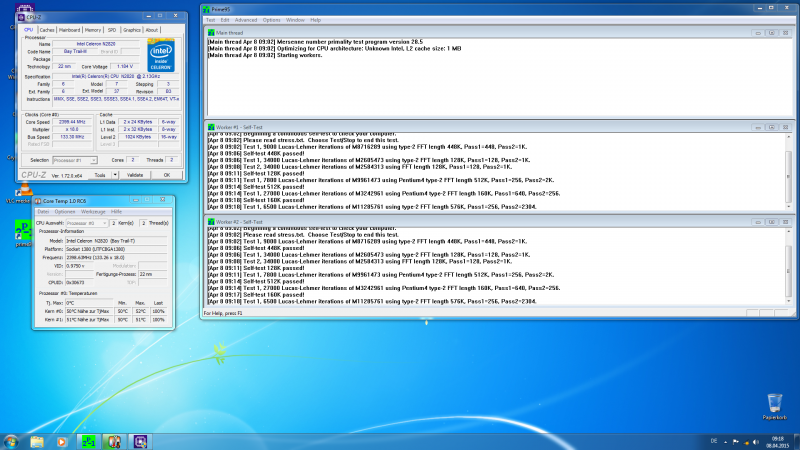This screenshot has height=450, width=800.
Task: Click Kern #1 temperature reading
Action: (89, 319)
